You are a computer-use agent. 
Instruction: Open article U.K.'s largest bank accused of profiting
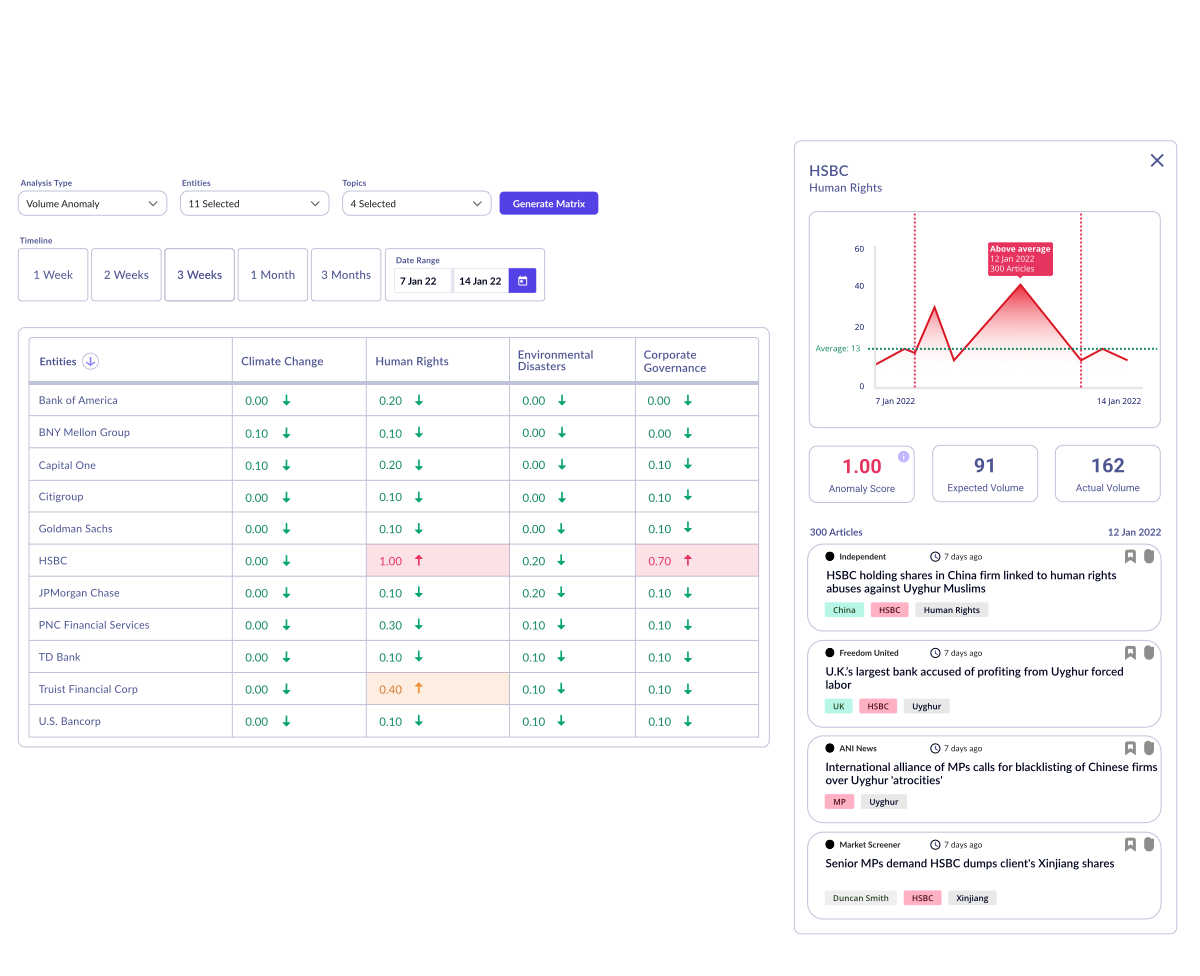(x=974, y=678)
